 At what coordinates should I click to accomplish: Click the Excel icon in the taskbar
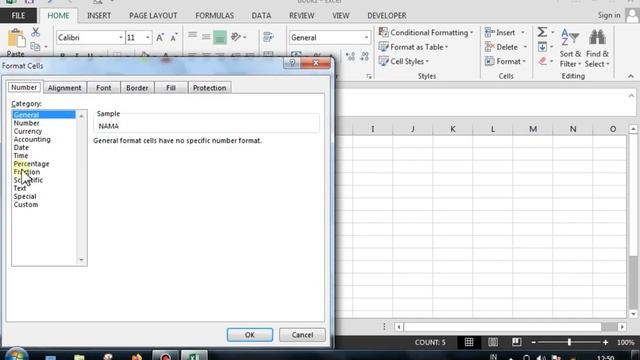pos(194,356)
